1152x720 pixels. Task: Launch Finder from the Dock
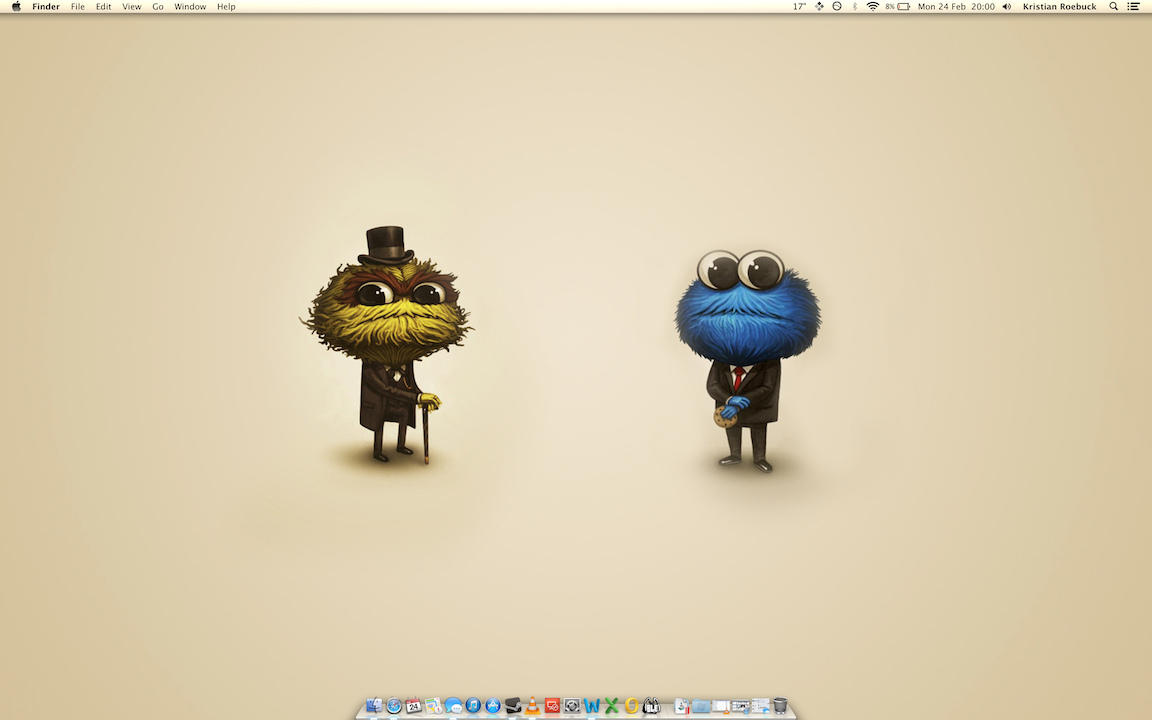375,705
